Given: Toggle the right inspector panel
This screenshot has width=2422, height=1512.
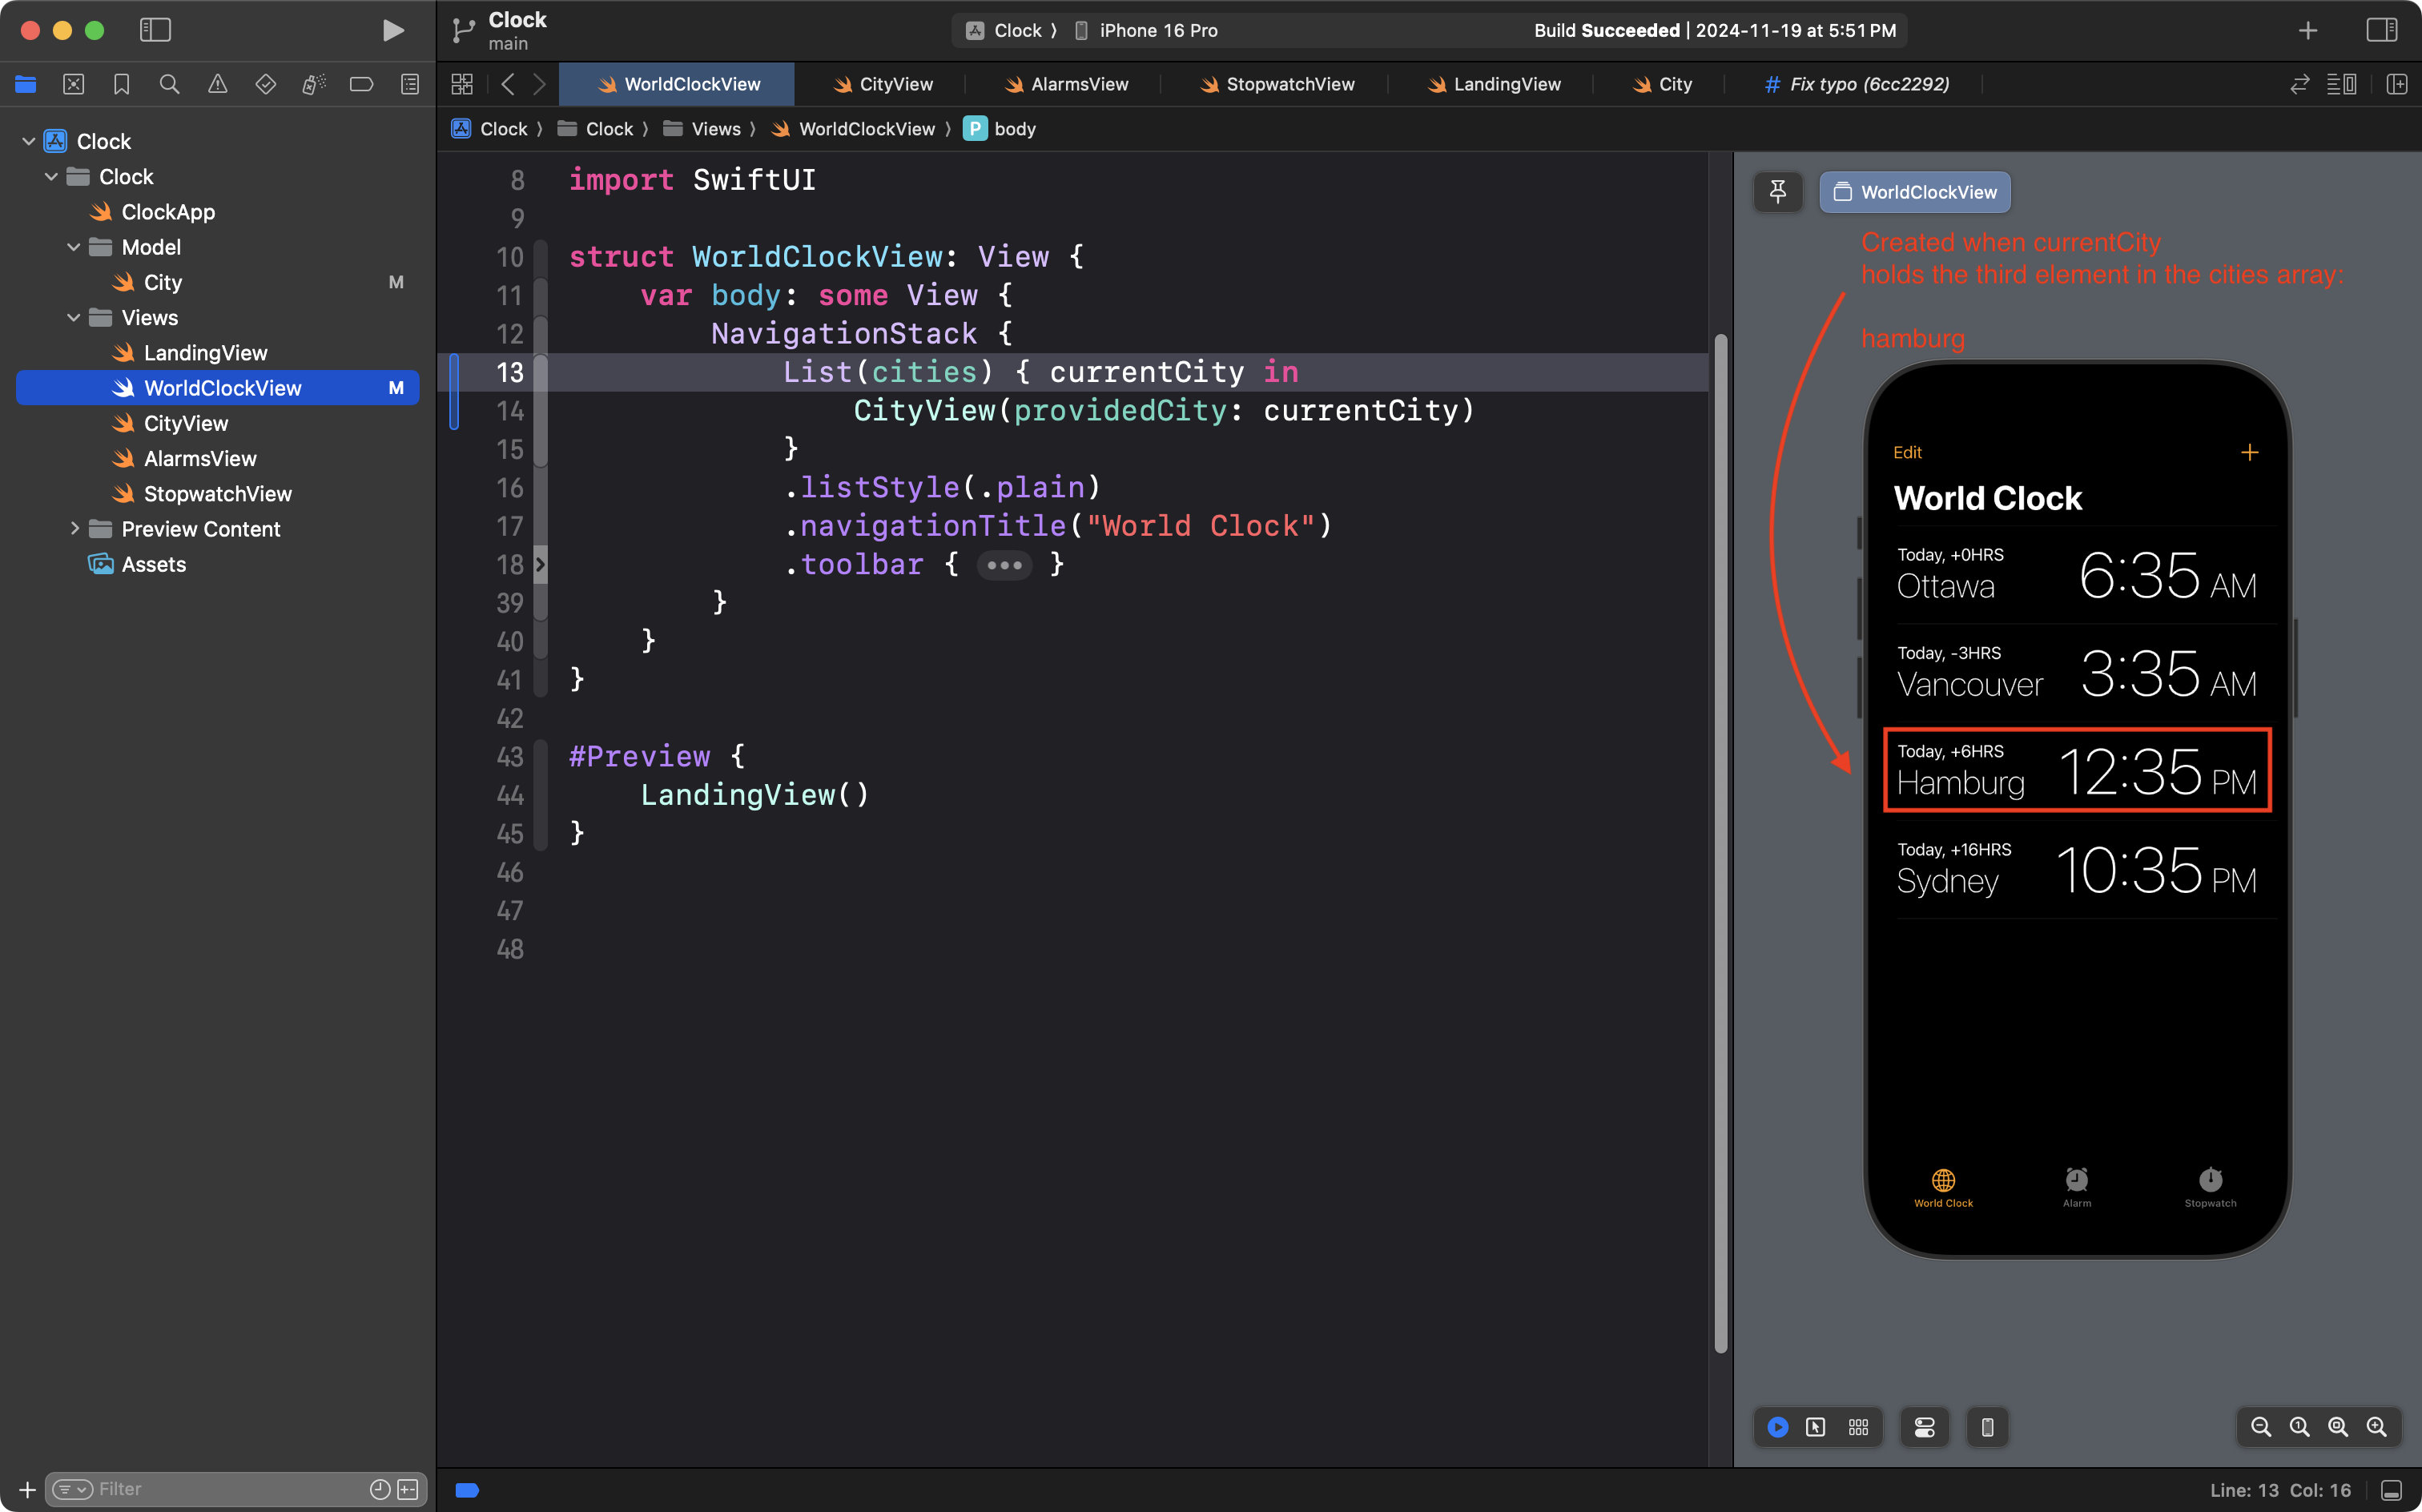Looking at the screenshot, I should (x=2381, y=30).
